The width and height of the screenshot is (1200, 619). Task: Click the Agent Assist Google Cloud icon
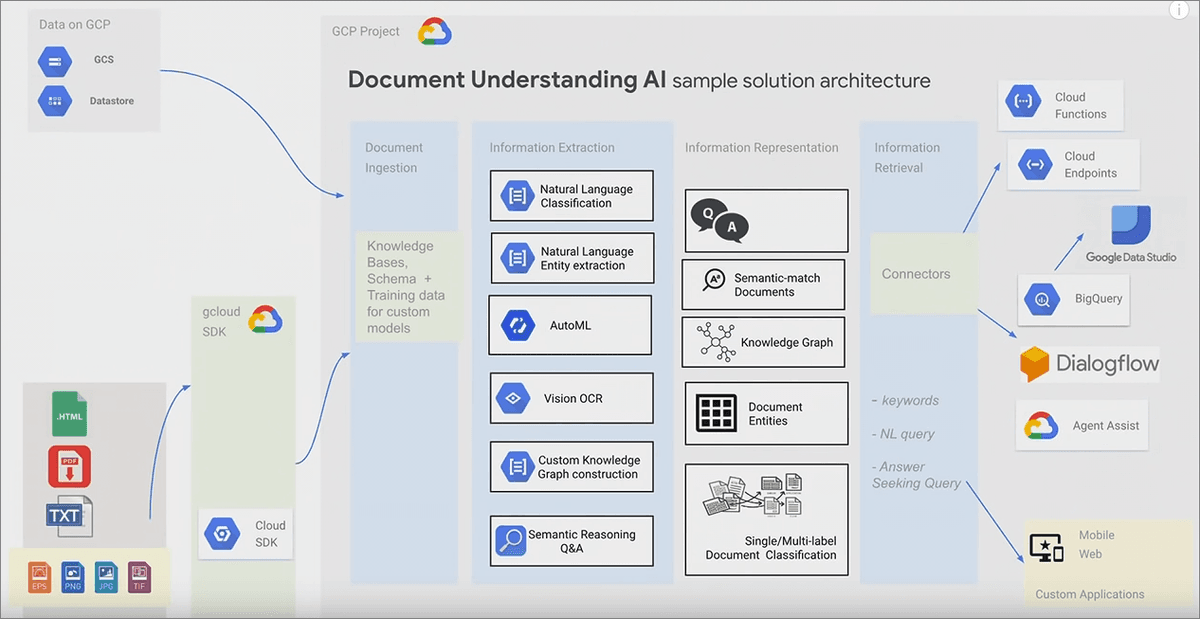click(1041, 426)
